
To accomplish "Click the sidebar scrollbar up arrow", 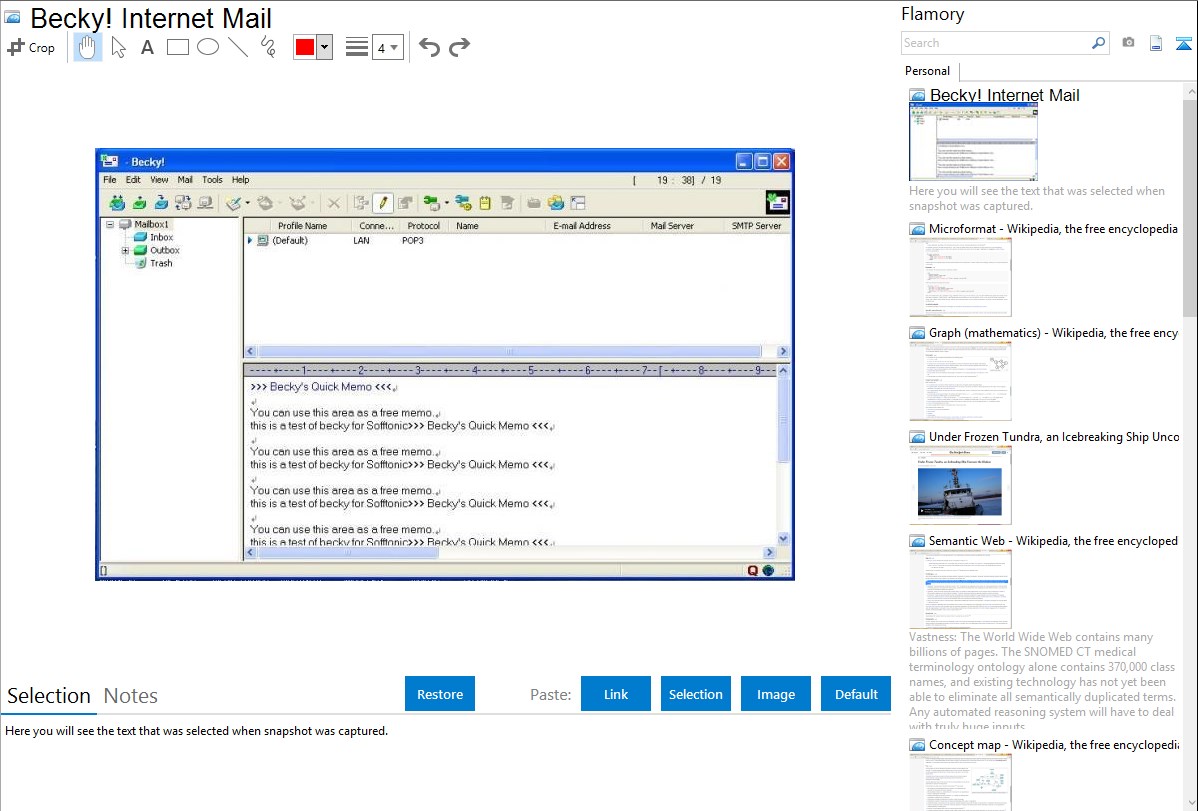I will pyautogui.click(x=1190, y=91).
